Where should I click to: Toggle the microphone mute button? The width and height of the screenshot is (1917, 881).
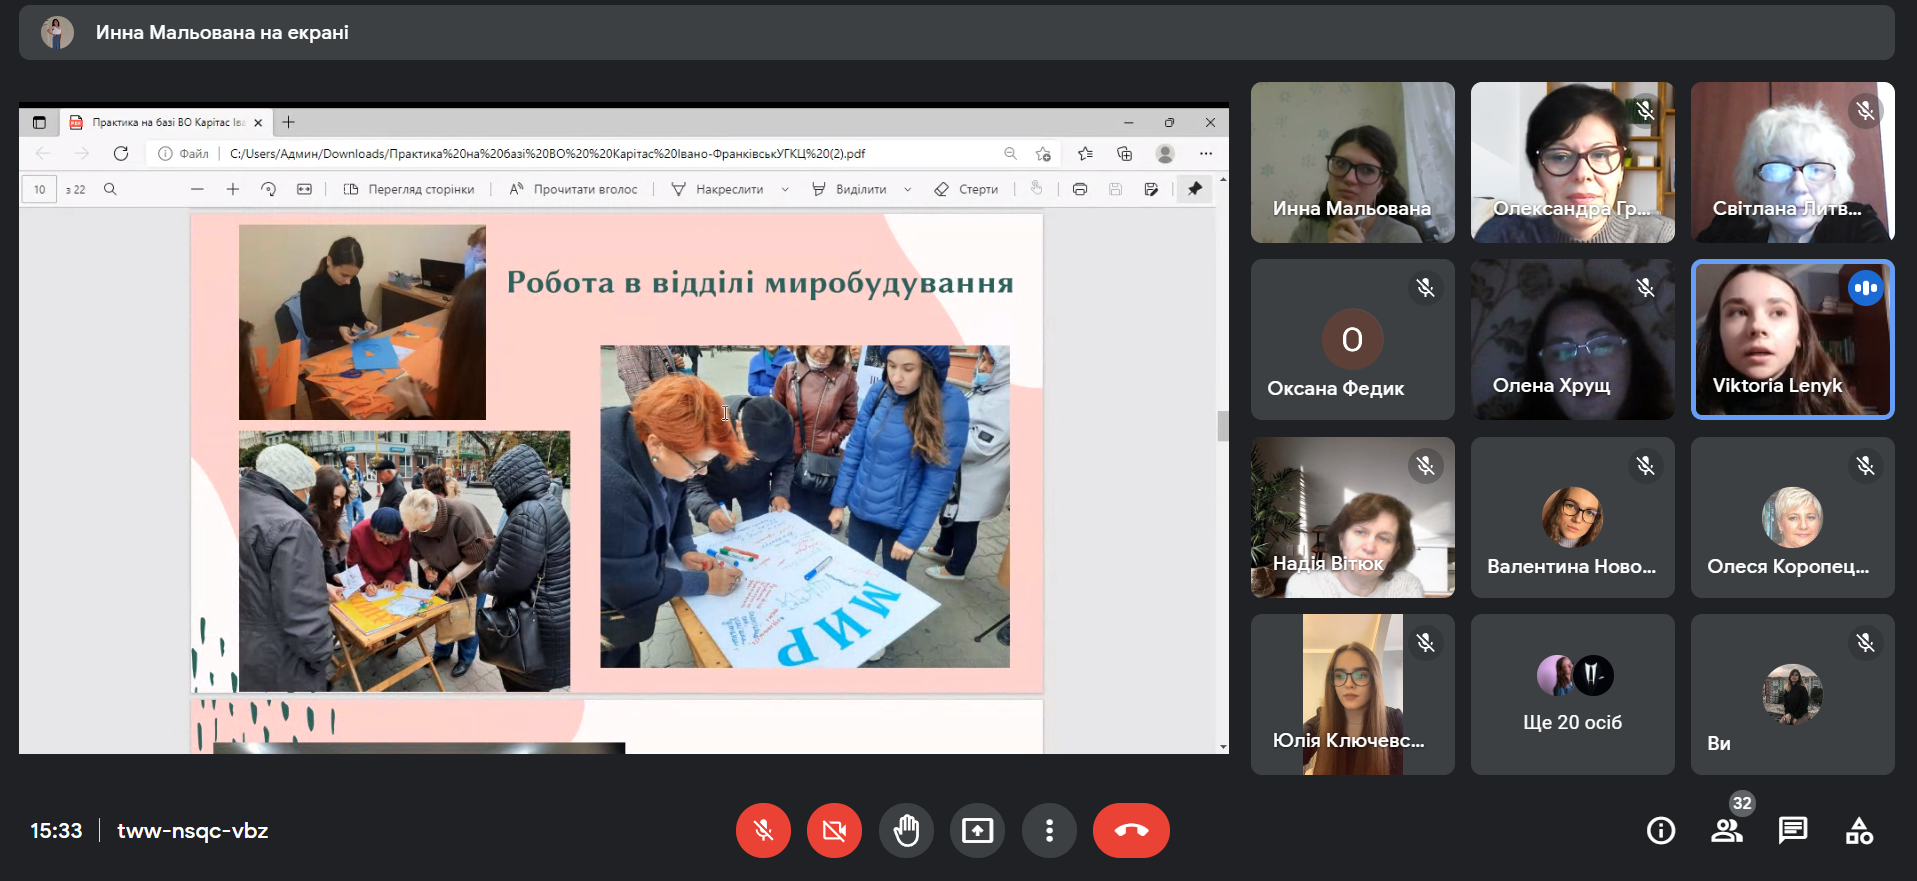point(763,830)
